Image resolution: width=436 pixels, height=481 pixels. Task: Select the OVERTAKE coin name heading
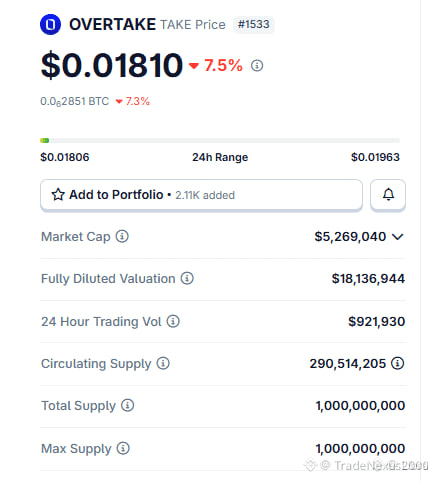click(112, 24)
